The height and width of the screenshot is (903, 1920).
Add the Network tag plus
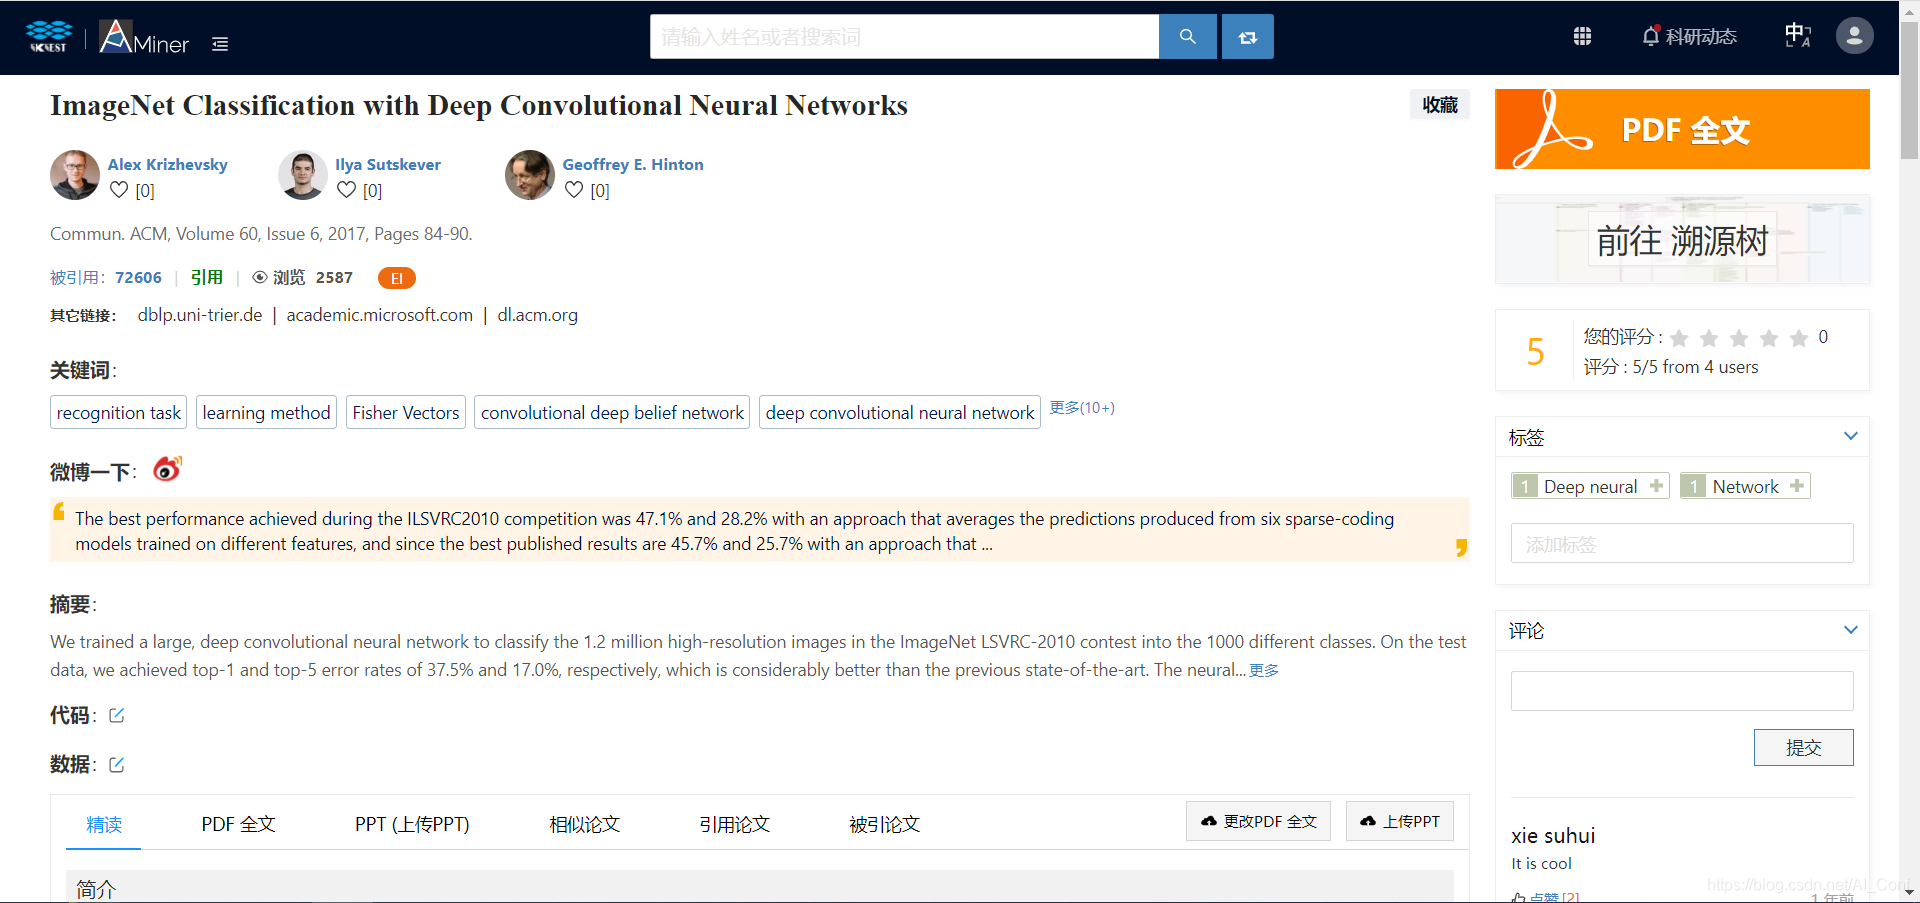[x=1797, y=486]
